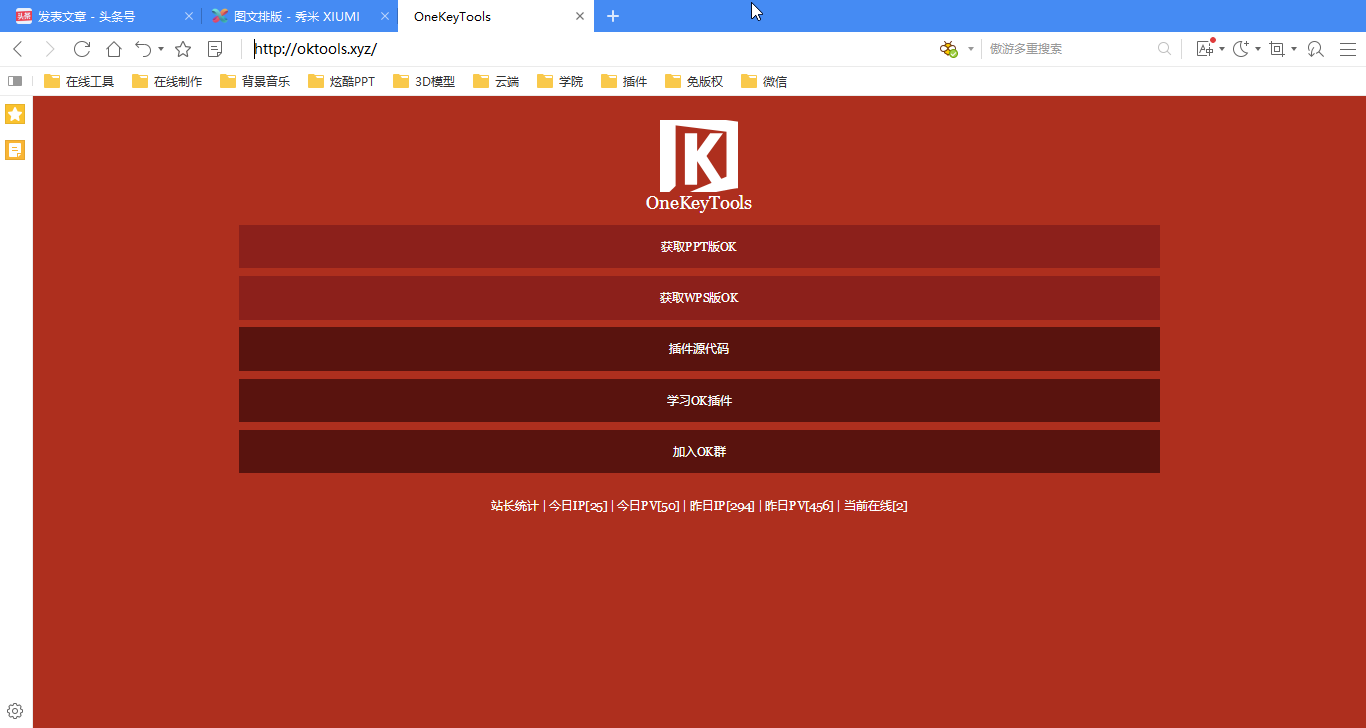Screen dimensions: 1366x728
Task: Go forward to the next page
Action: (x=50, y=49)
